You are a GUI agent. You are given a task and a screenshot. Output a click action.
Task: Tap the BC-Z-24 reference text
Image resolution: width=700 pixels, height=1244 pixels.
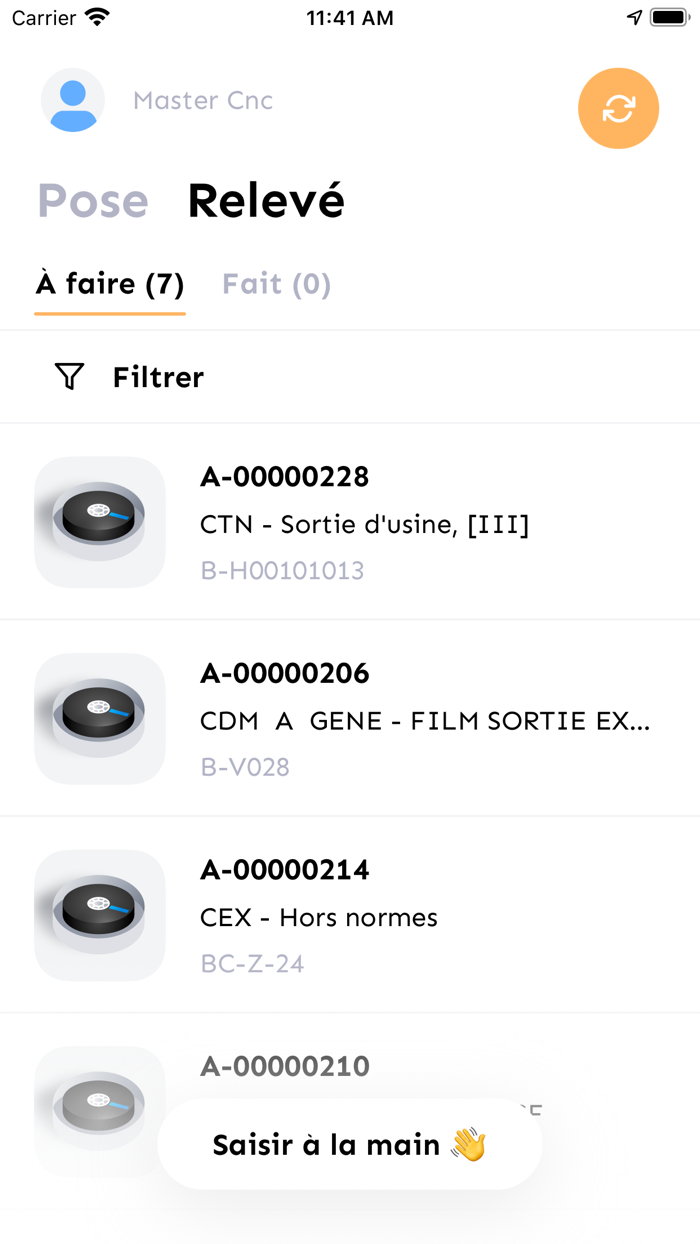[253, 963]
